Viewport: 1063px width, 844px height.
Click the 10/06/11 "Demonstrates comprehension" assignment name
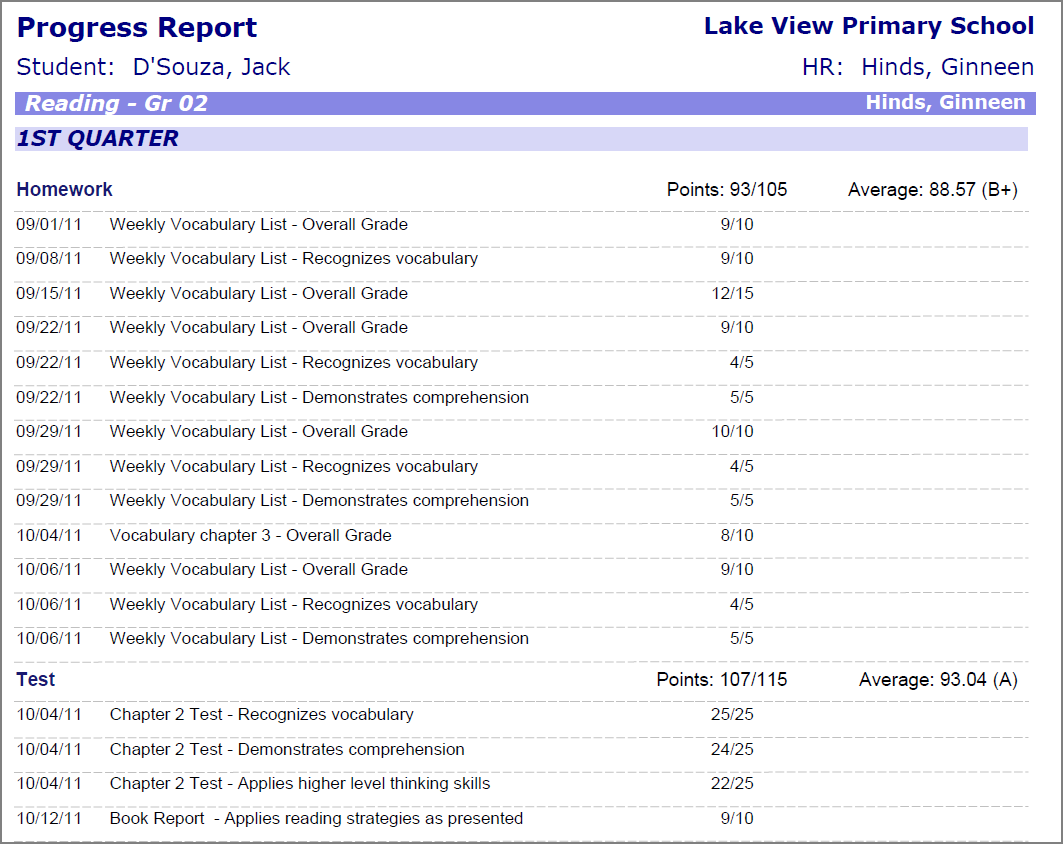pos(319,639)
